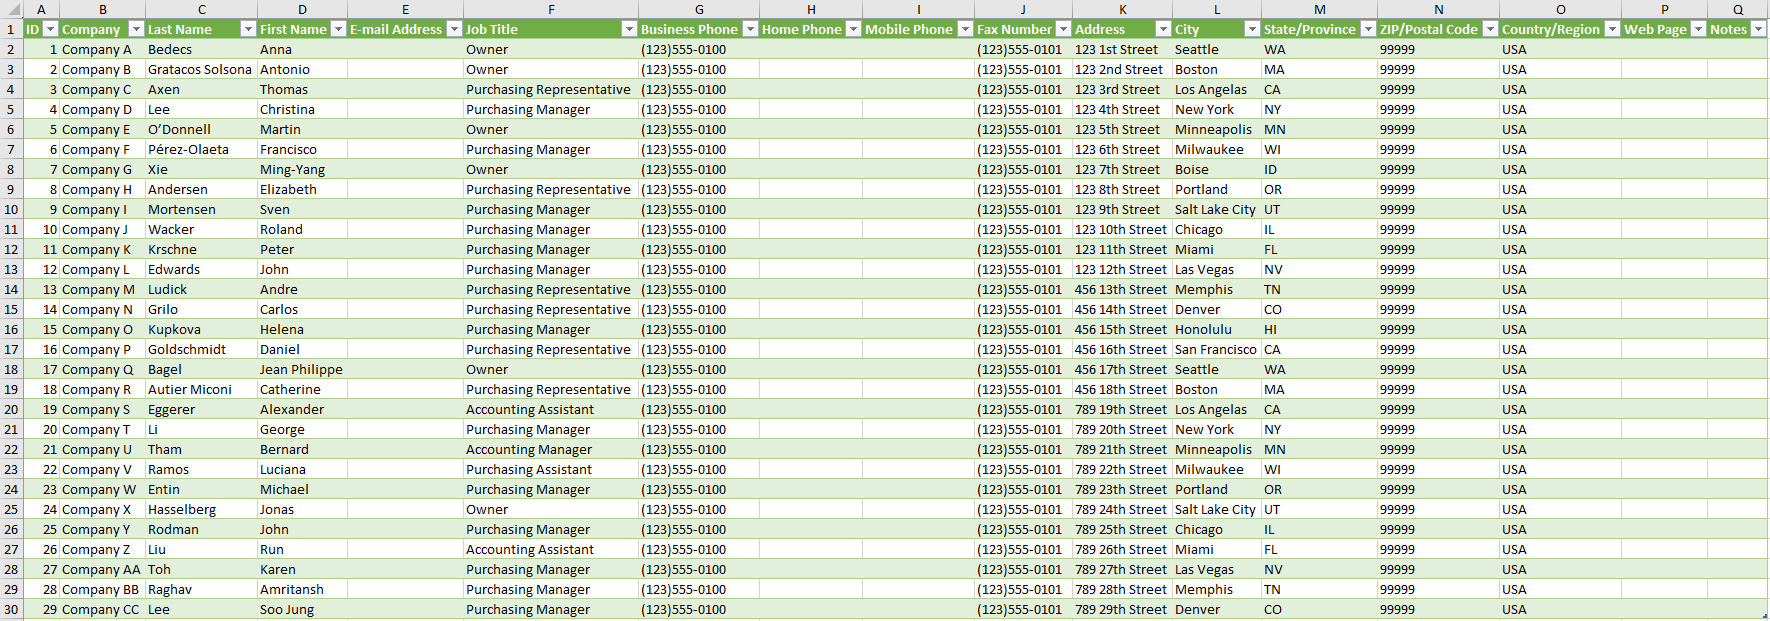Open the First Name filter dropdown

point(338,29)
